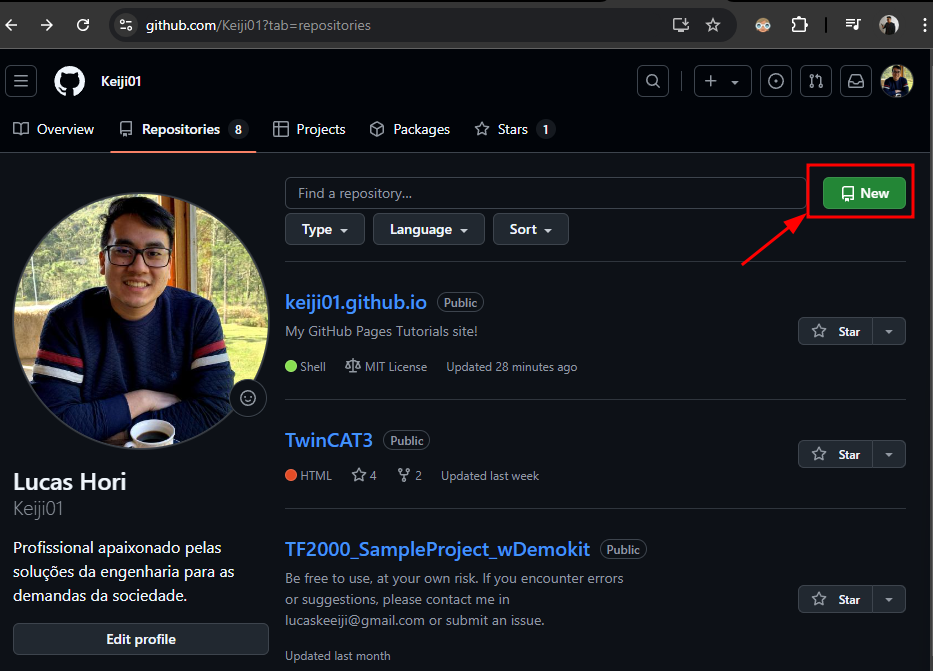Open the GitHub hamburger navigation menu
The width and height of the screenshot is (933, 671).
click(x=21, y=81)
